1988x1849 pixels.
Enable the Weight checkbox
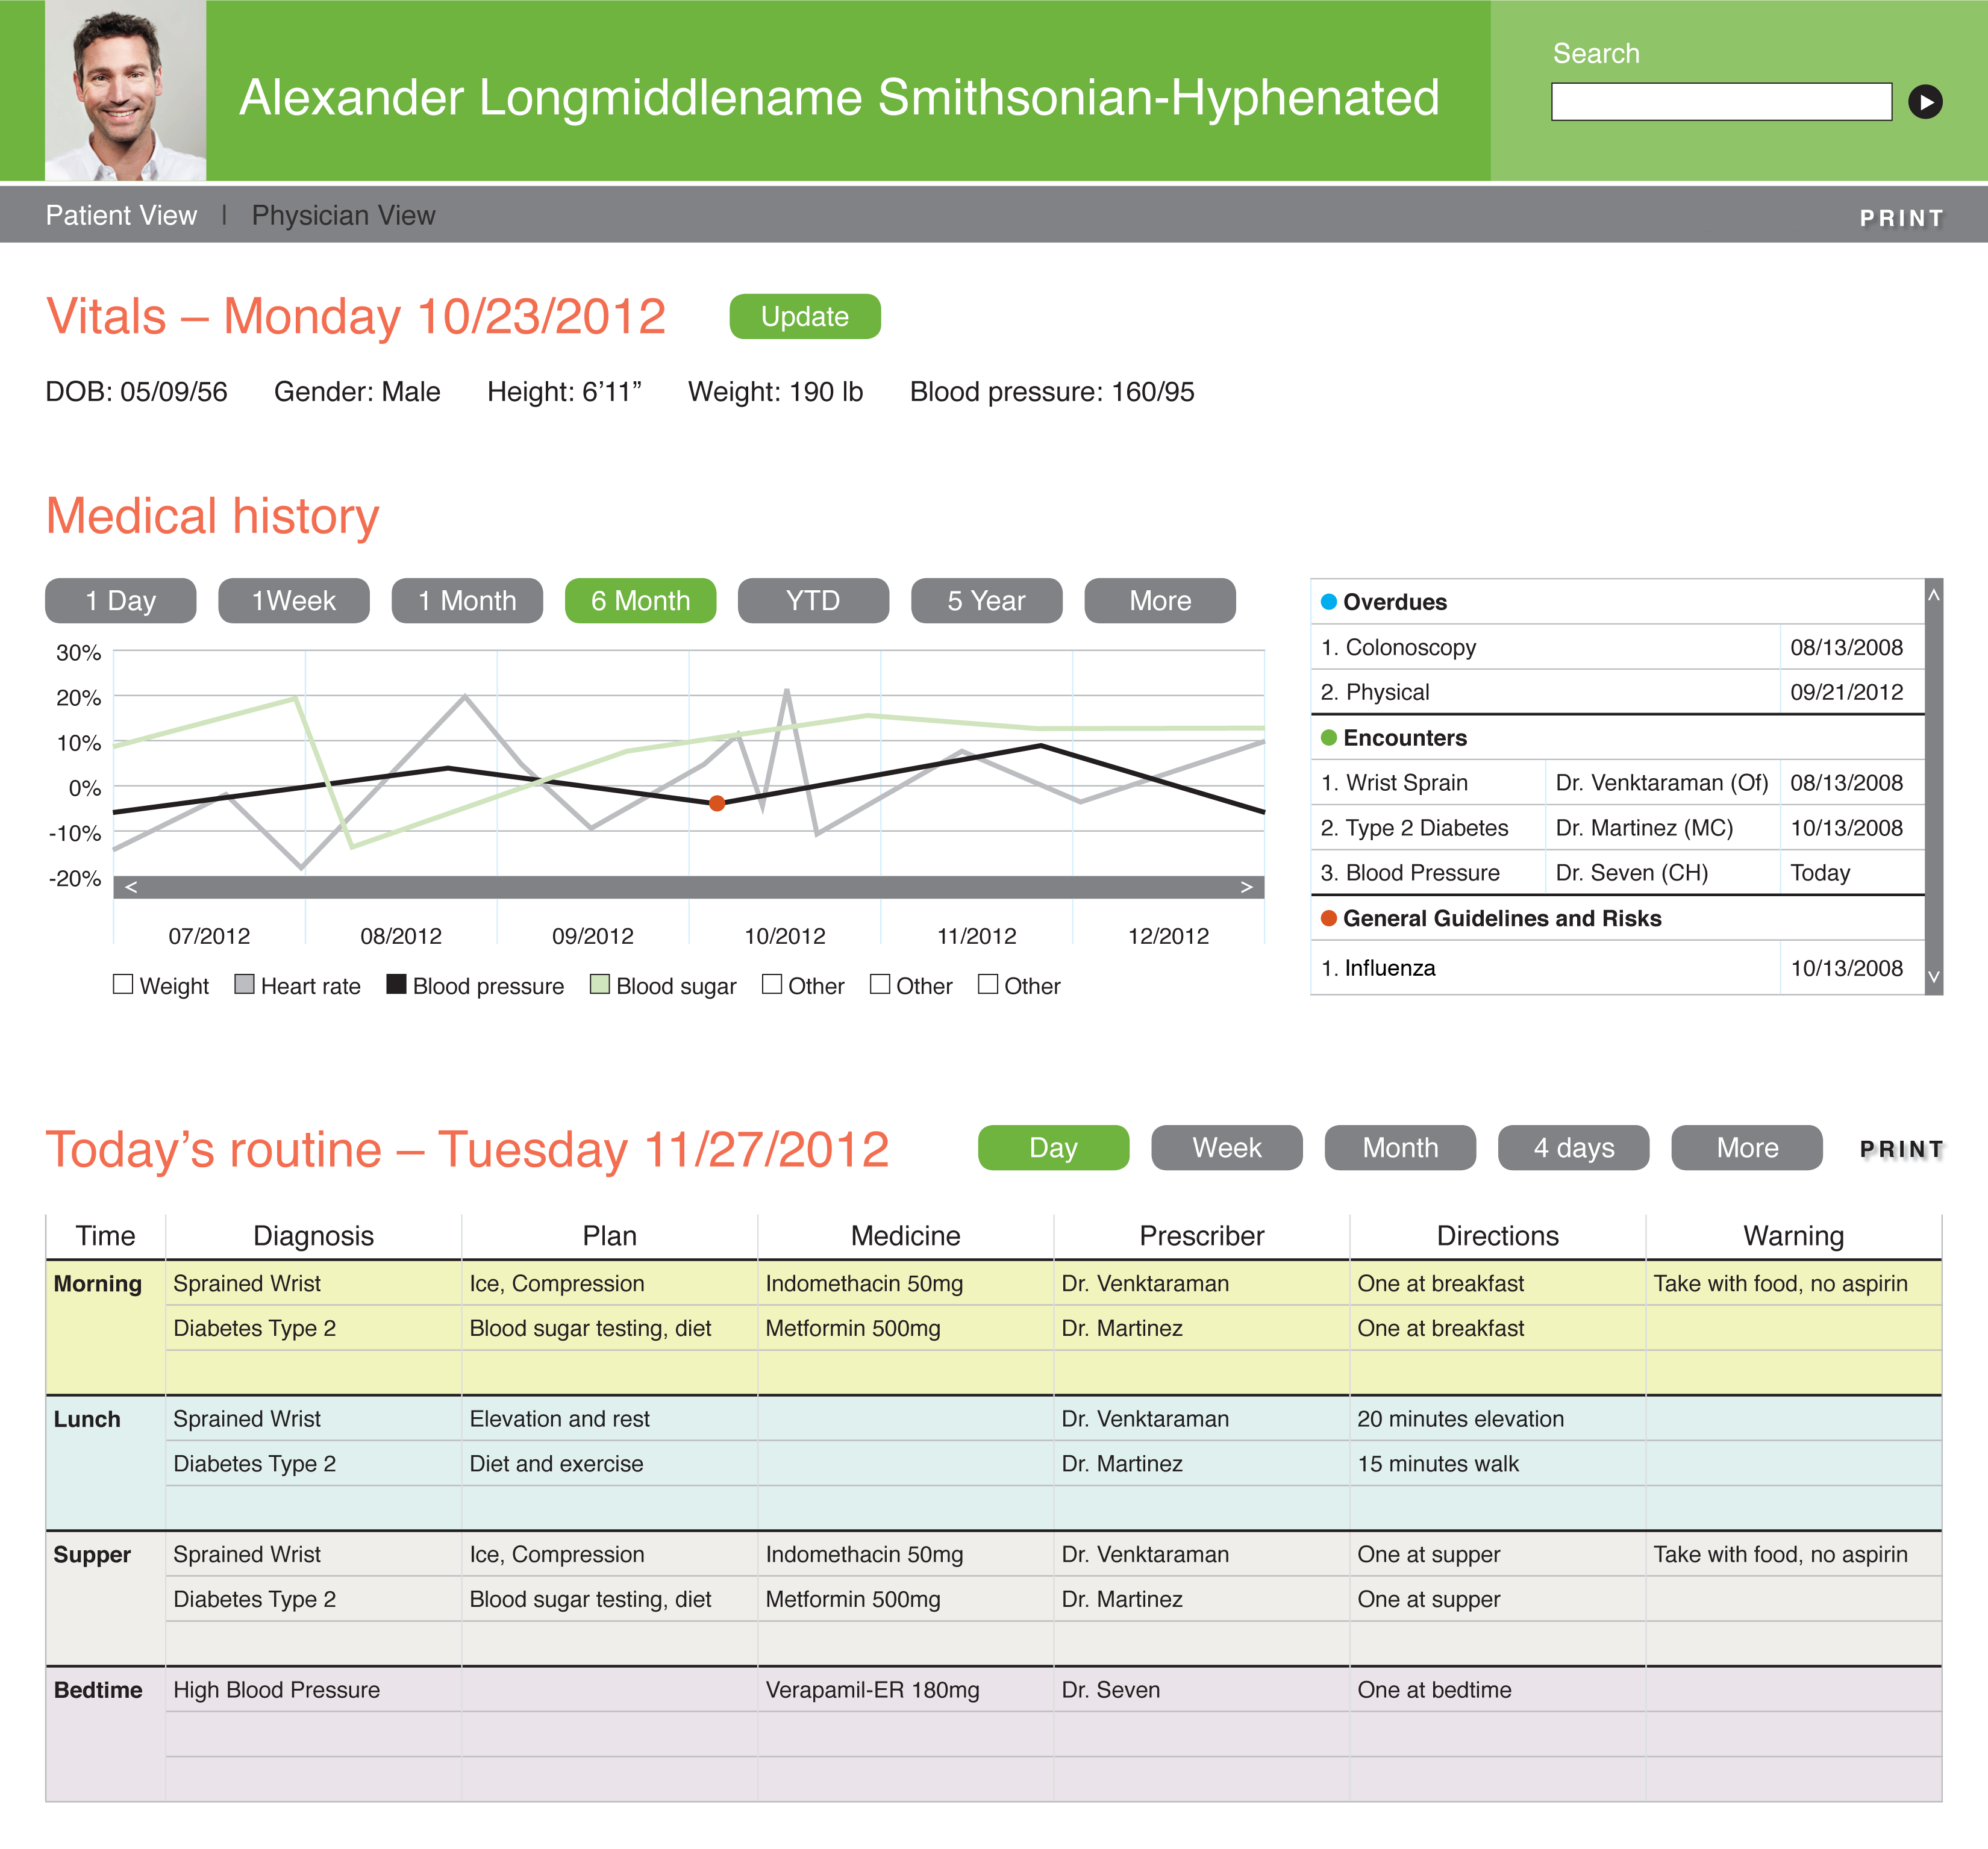tap(123, 984)
